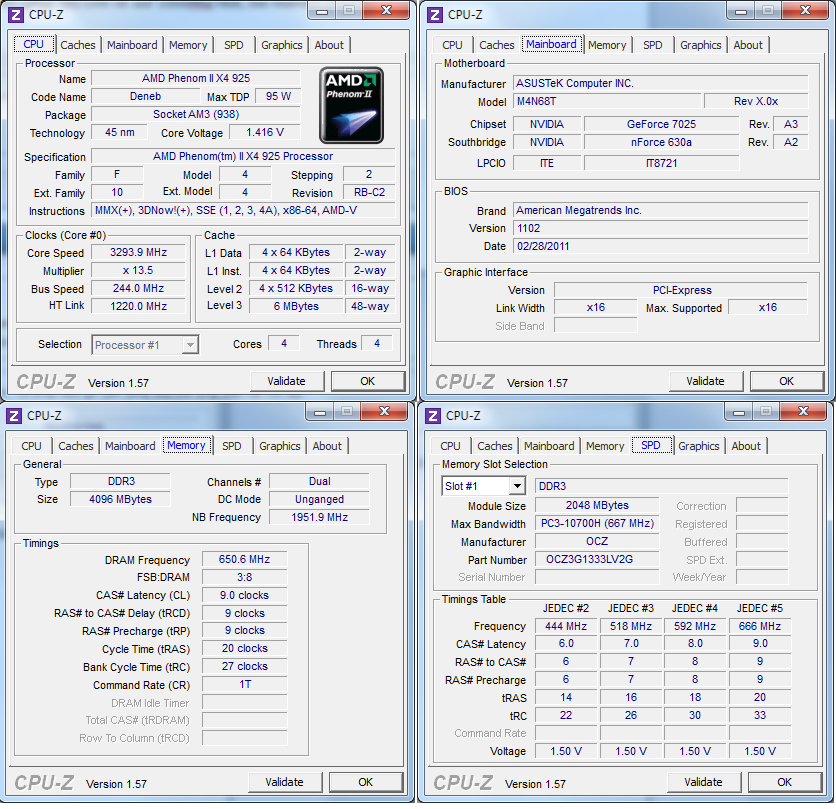Select the Bus Speed value 244.0 MHz

138,289
